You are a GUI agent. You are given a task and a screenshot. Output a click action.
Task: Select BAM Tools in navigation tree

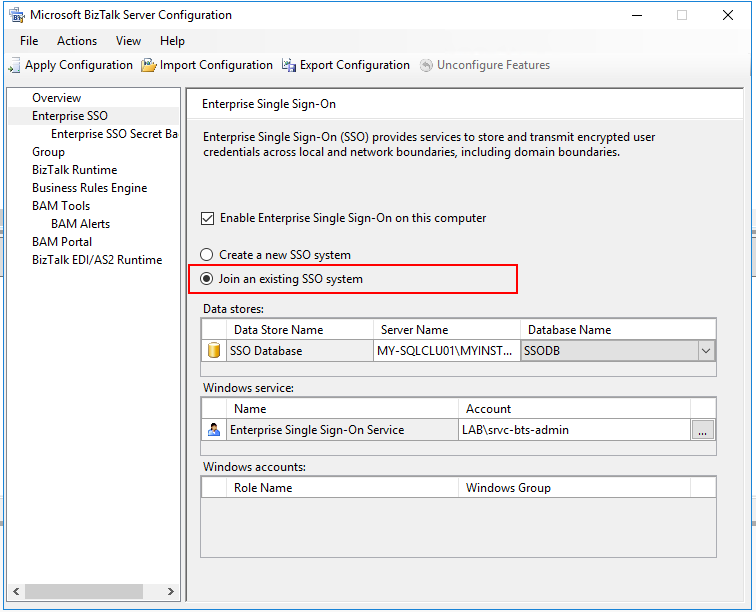pyautogui.click(x=61, y=205)
